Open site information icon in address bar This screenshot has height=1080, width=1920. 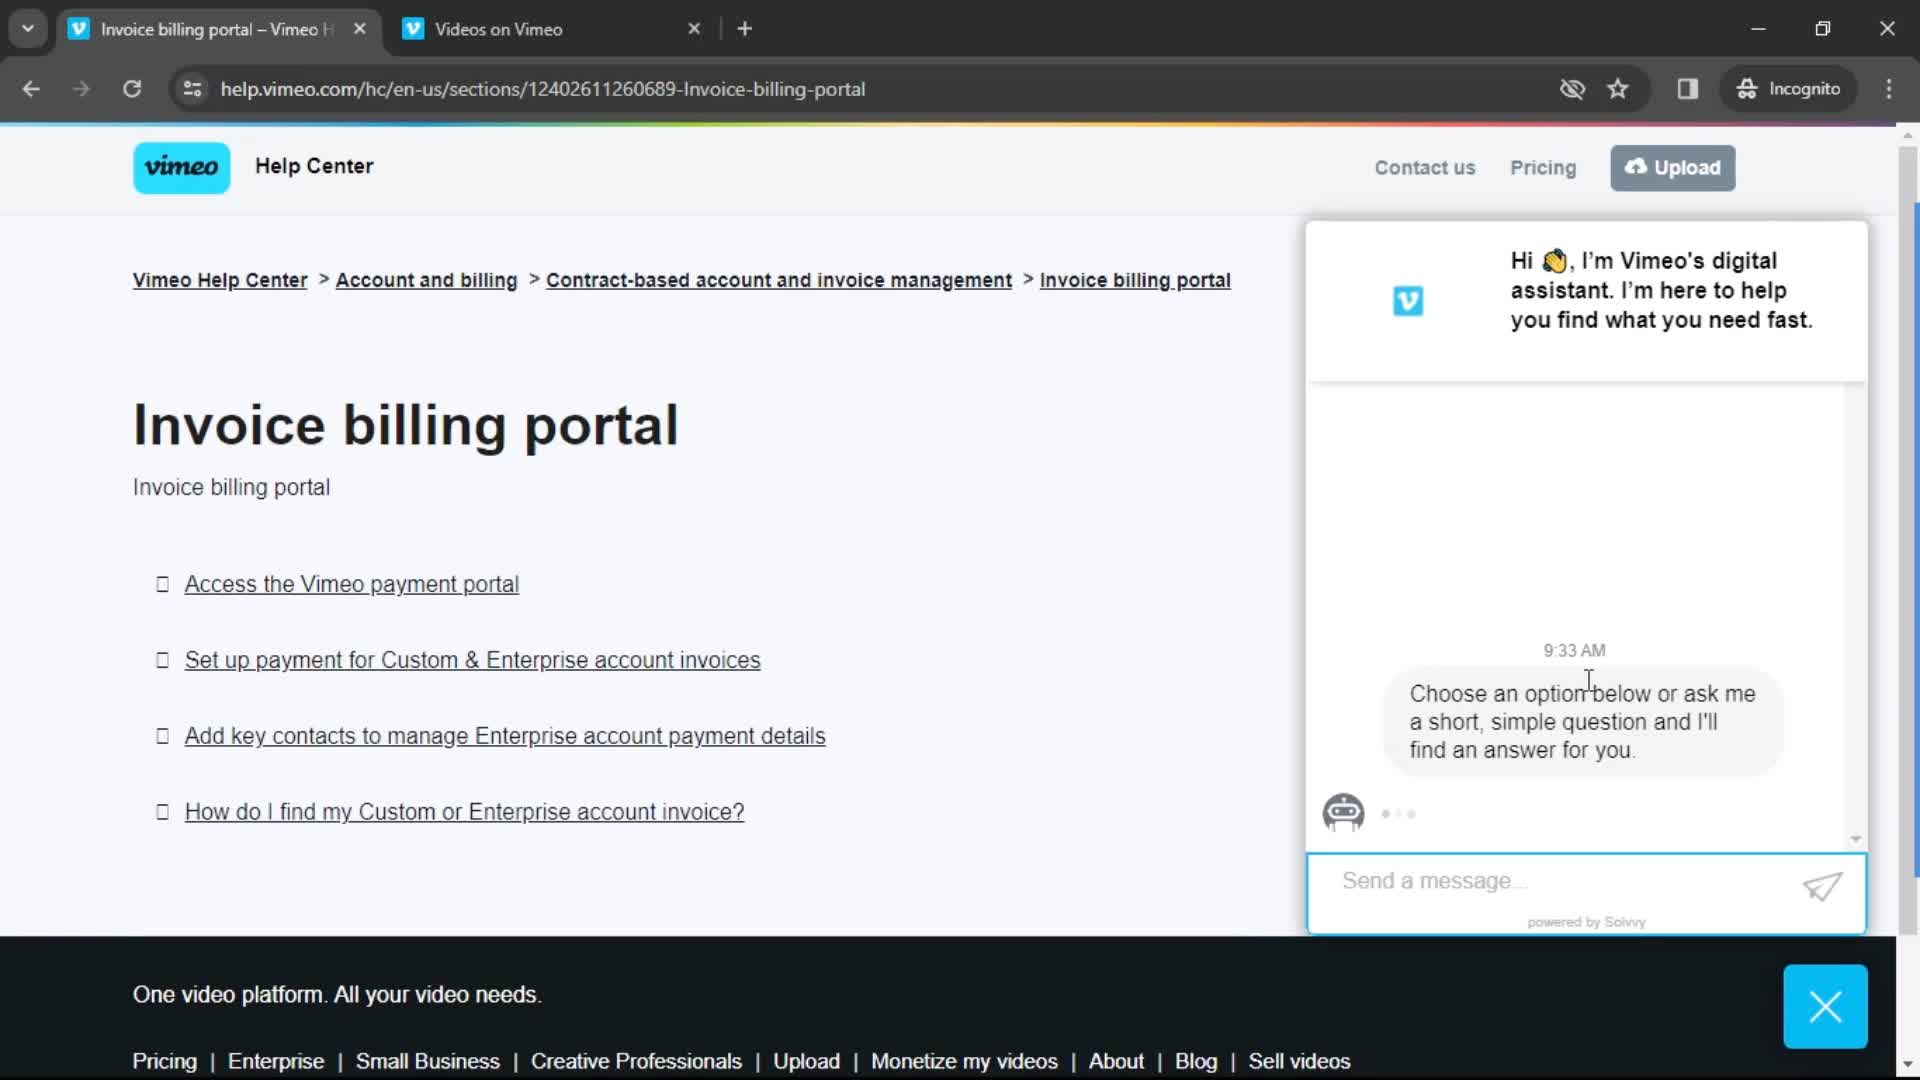click(192, 89)
